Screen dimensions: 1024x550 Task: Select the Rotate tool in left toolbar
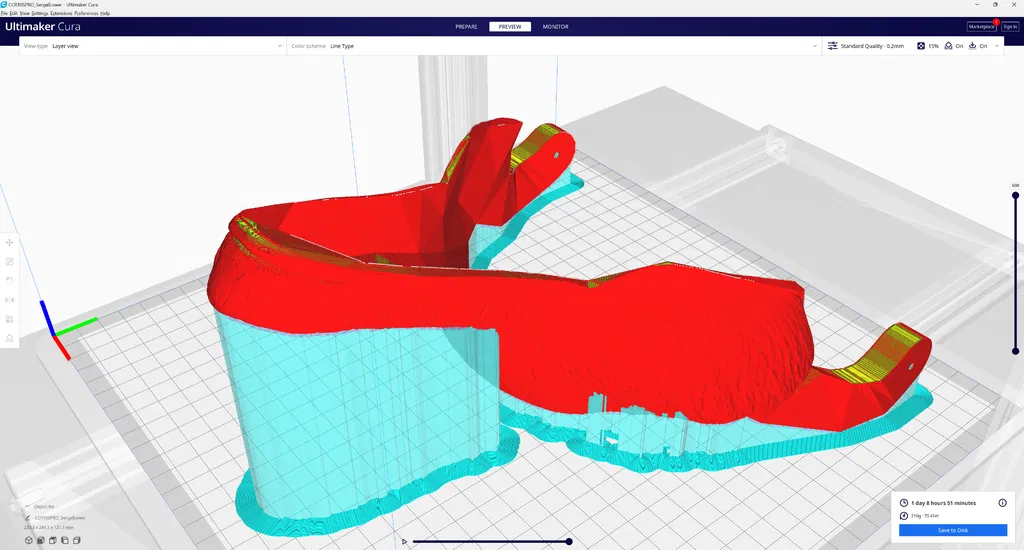pos(10,280)
